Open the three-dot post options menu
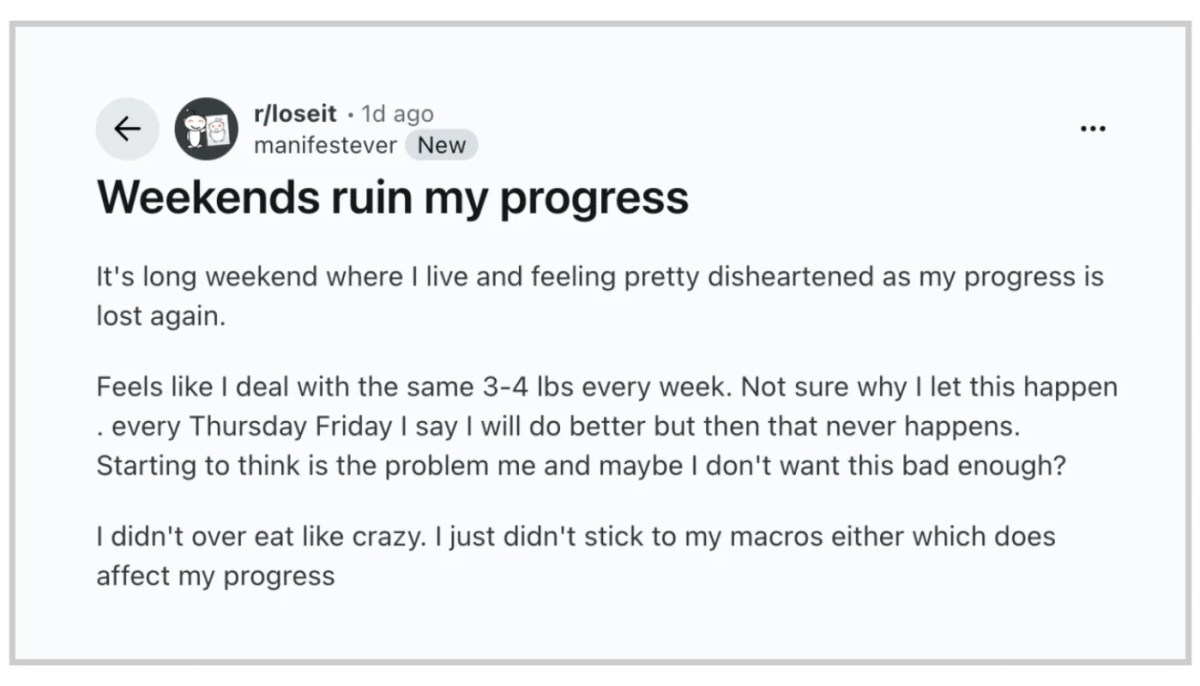Viewport: 1200px width, 686px height. tap(1093, 129)
